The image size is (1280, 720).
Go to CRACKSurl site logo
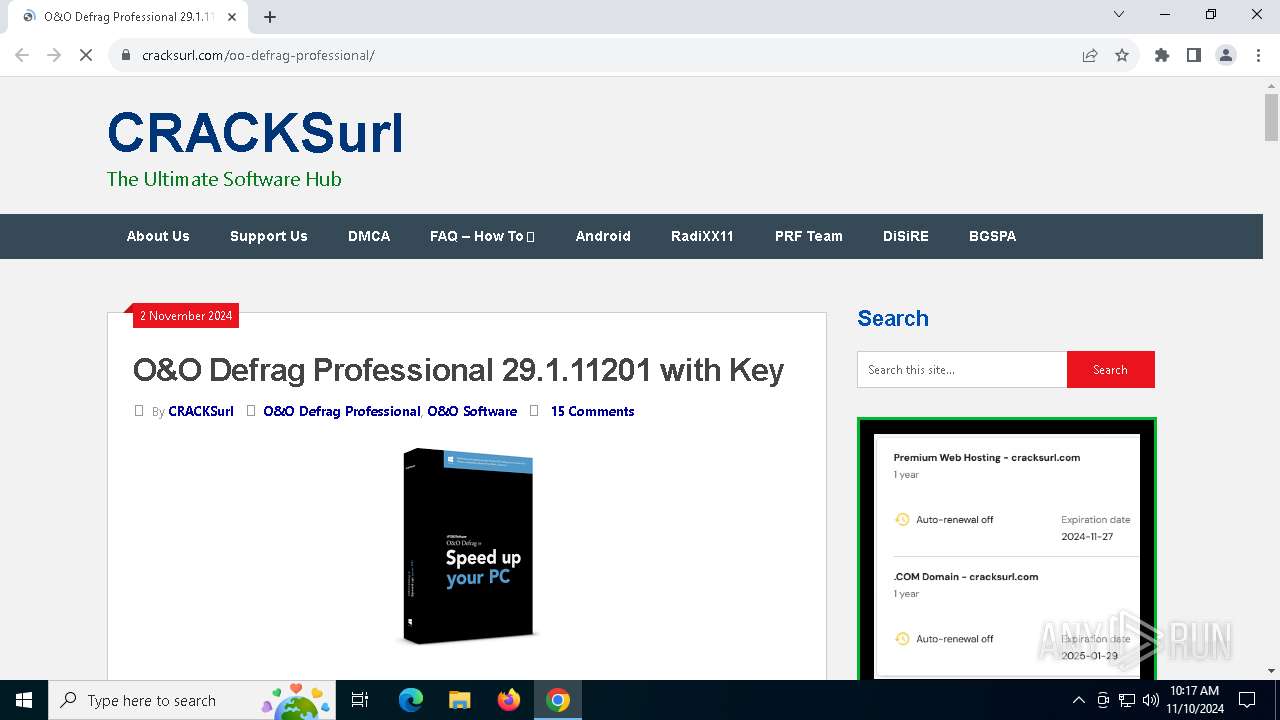click(255, 133)
